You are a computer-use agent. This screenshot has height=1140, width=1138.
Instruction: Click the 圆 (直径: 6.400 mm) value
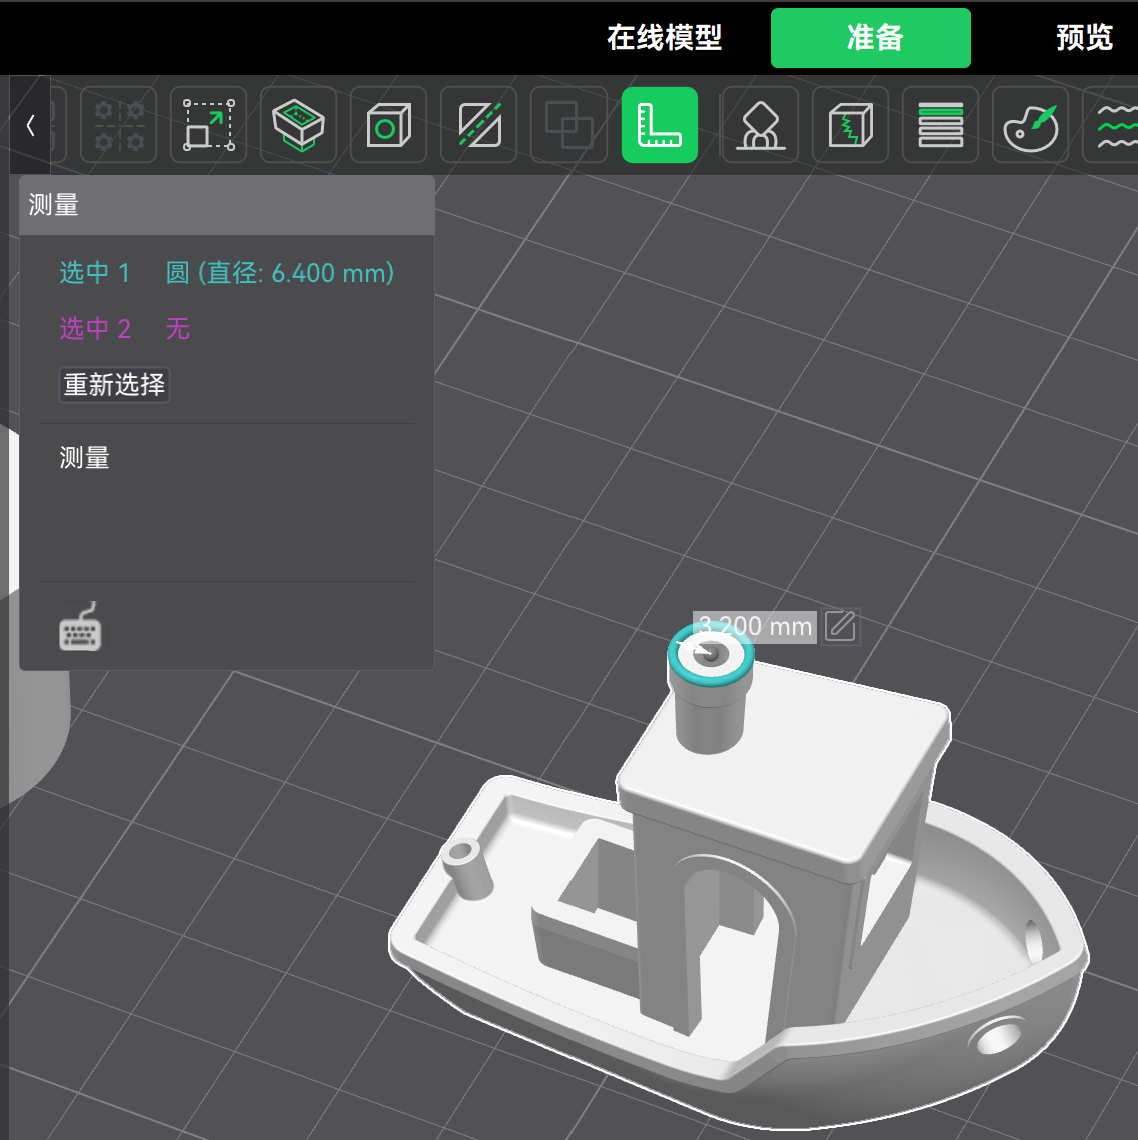[x=280, y=273]
